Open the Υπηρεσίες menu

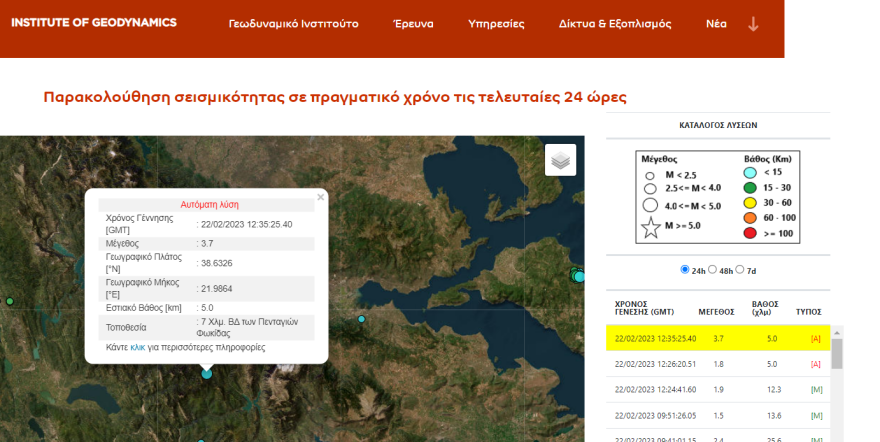pos(496,24)
